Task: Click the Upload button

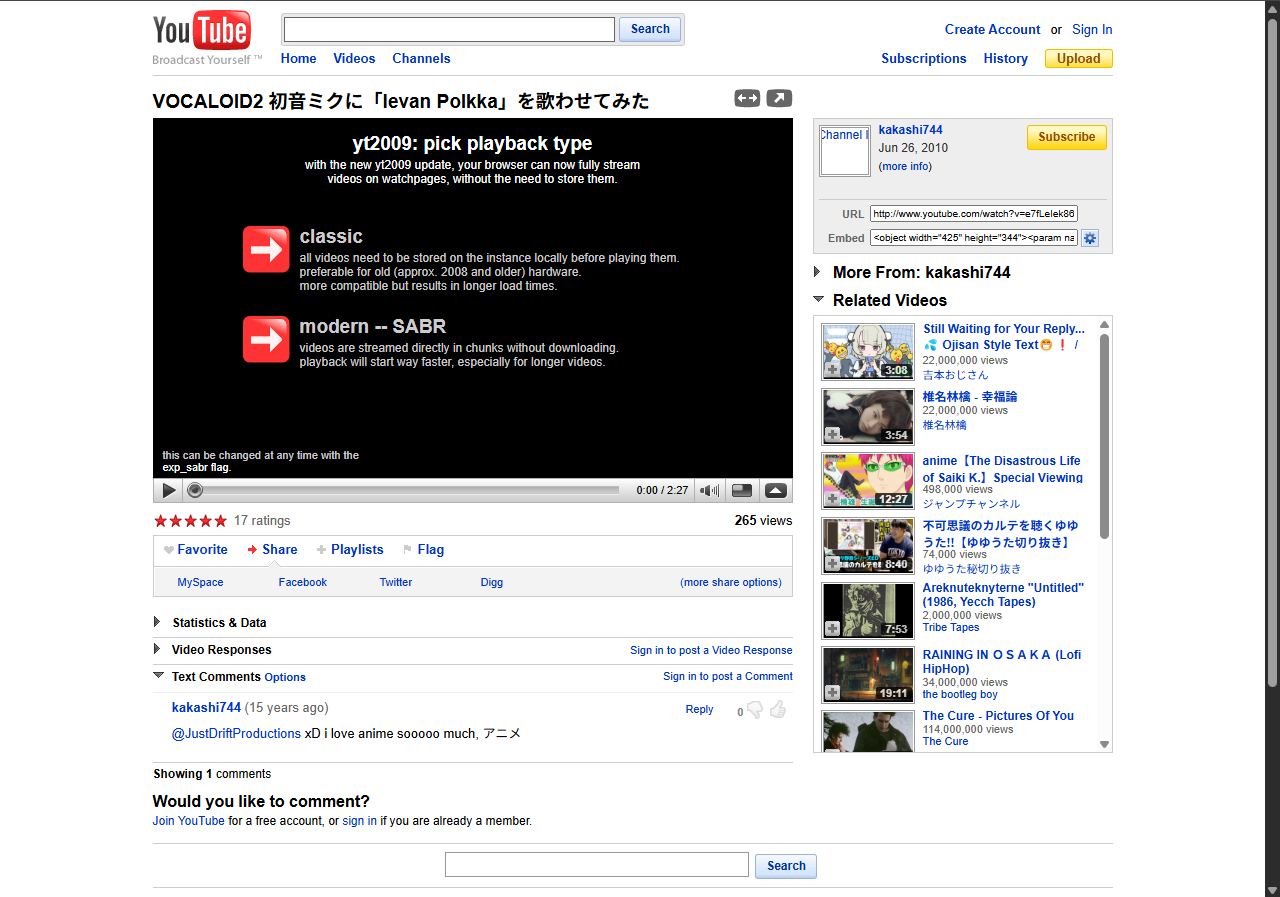Action: tap(1079, 58)
